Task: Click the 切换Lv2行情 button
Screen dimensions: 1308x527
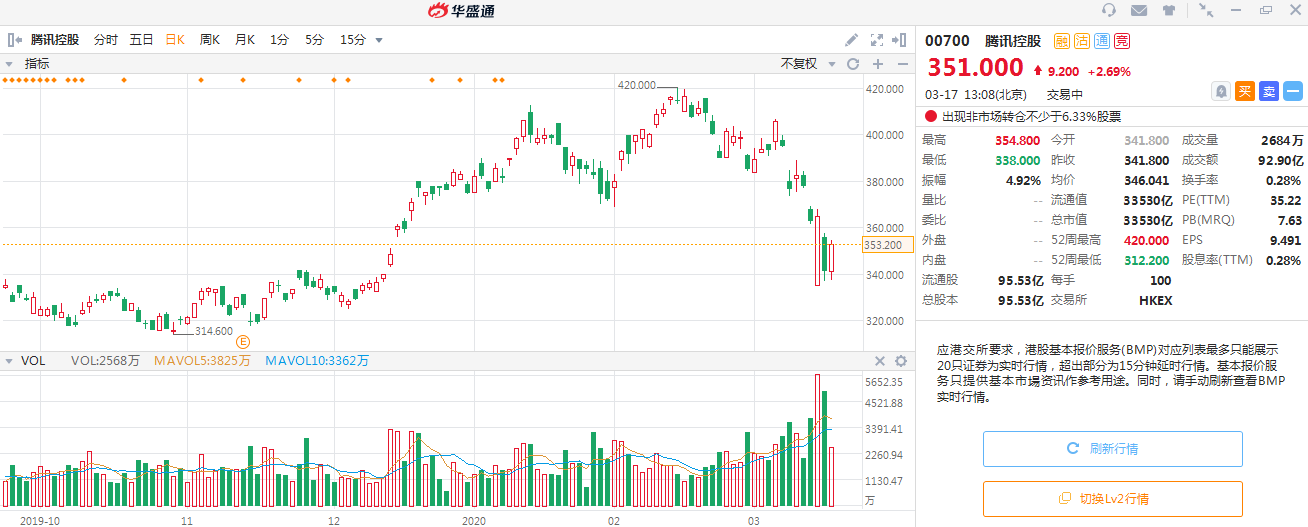Action: click(x=1112, y=498)
